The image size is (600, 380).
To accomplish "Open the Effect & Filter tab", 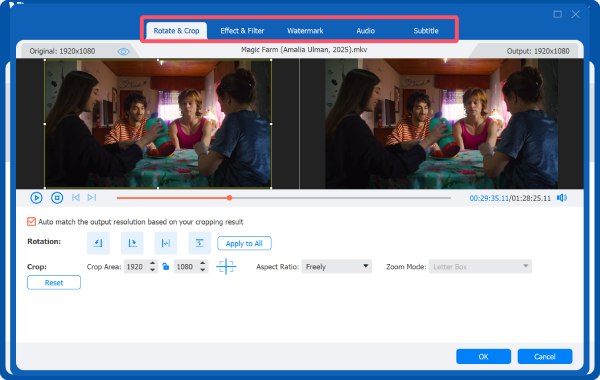I will (x=242, y=31).
